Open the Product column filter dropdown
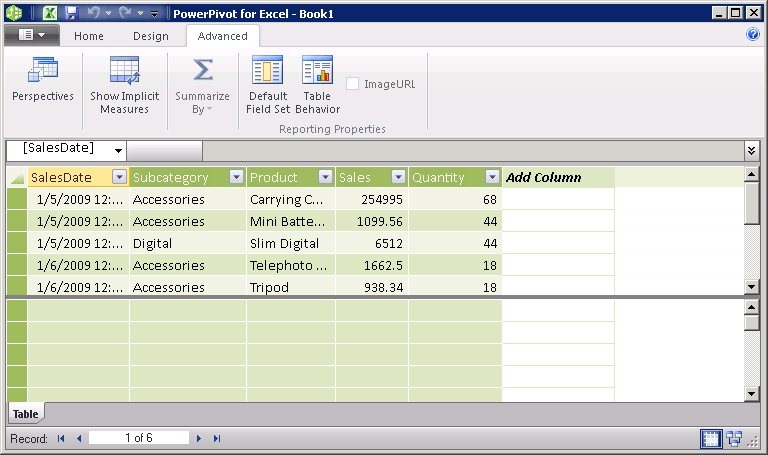Image resolution: width=768 pixels, height=455 pixels. tap(326, 177)
